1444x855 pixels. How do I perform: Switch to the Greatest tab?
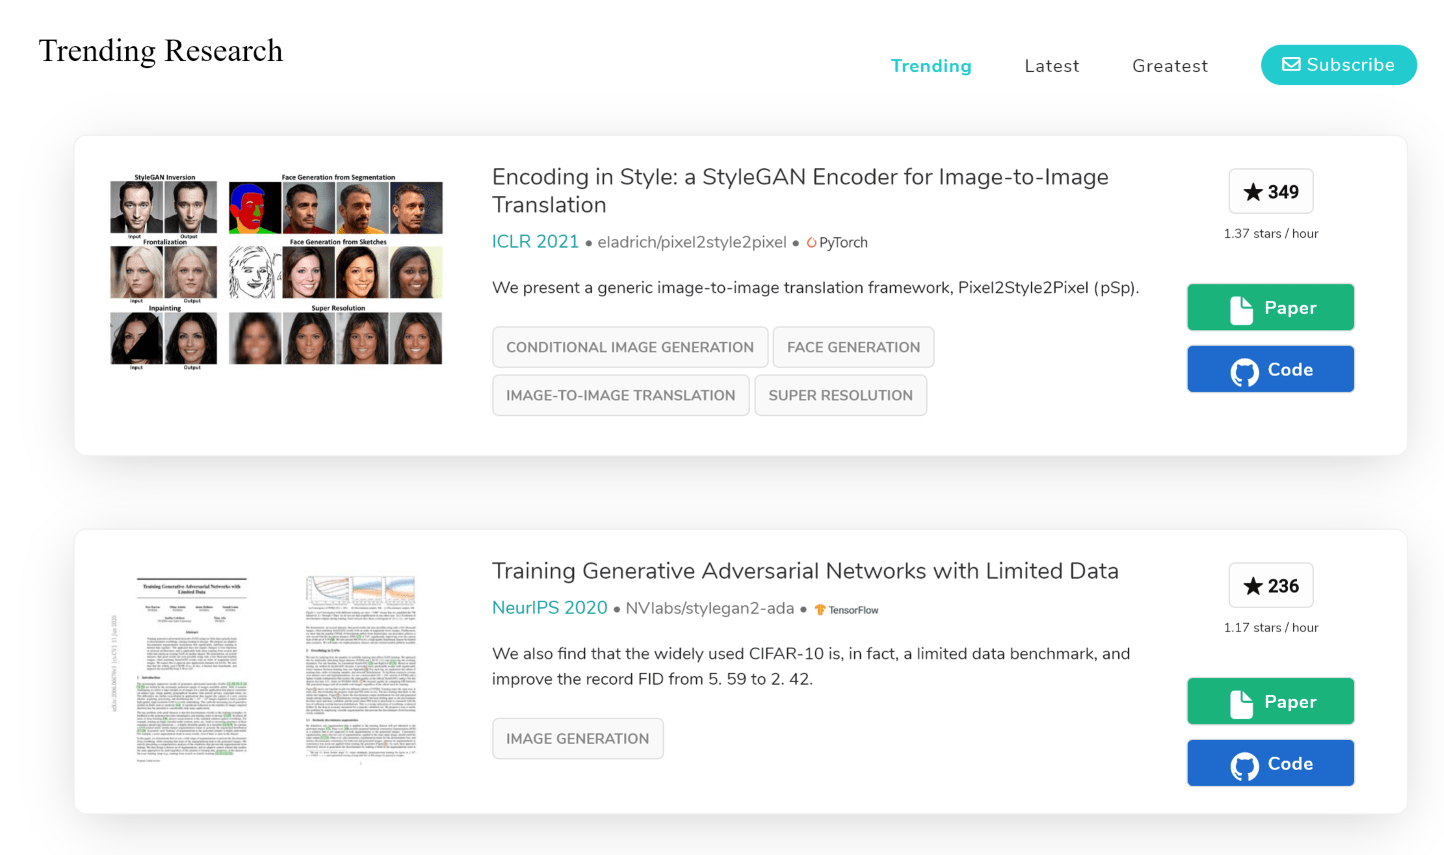pyautogui.click(x=1170, y=66)
